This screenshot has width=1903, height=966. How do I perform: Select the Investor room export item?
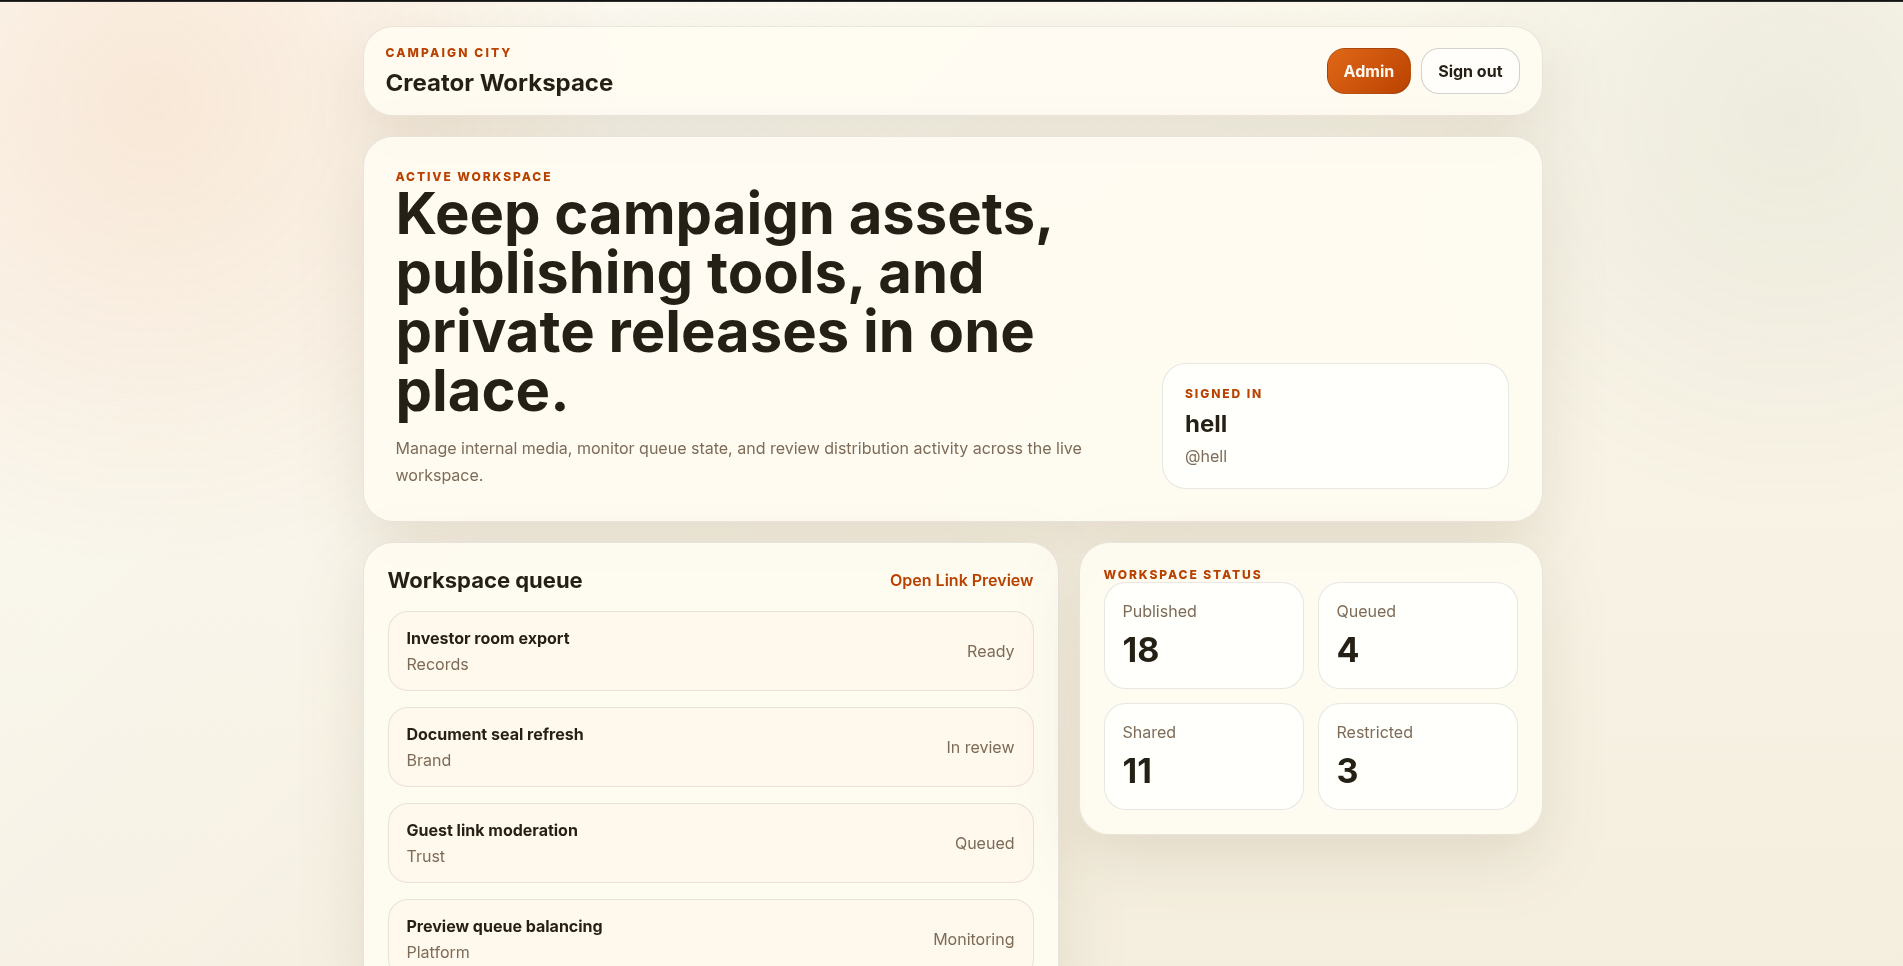709,651
